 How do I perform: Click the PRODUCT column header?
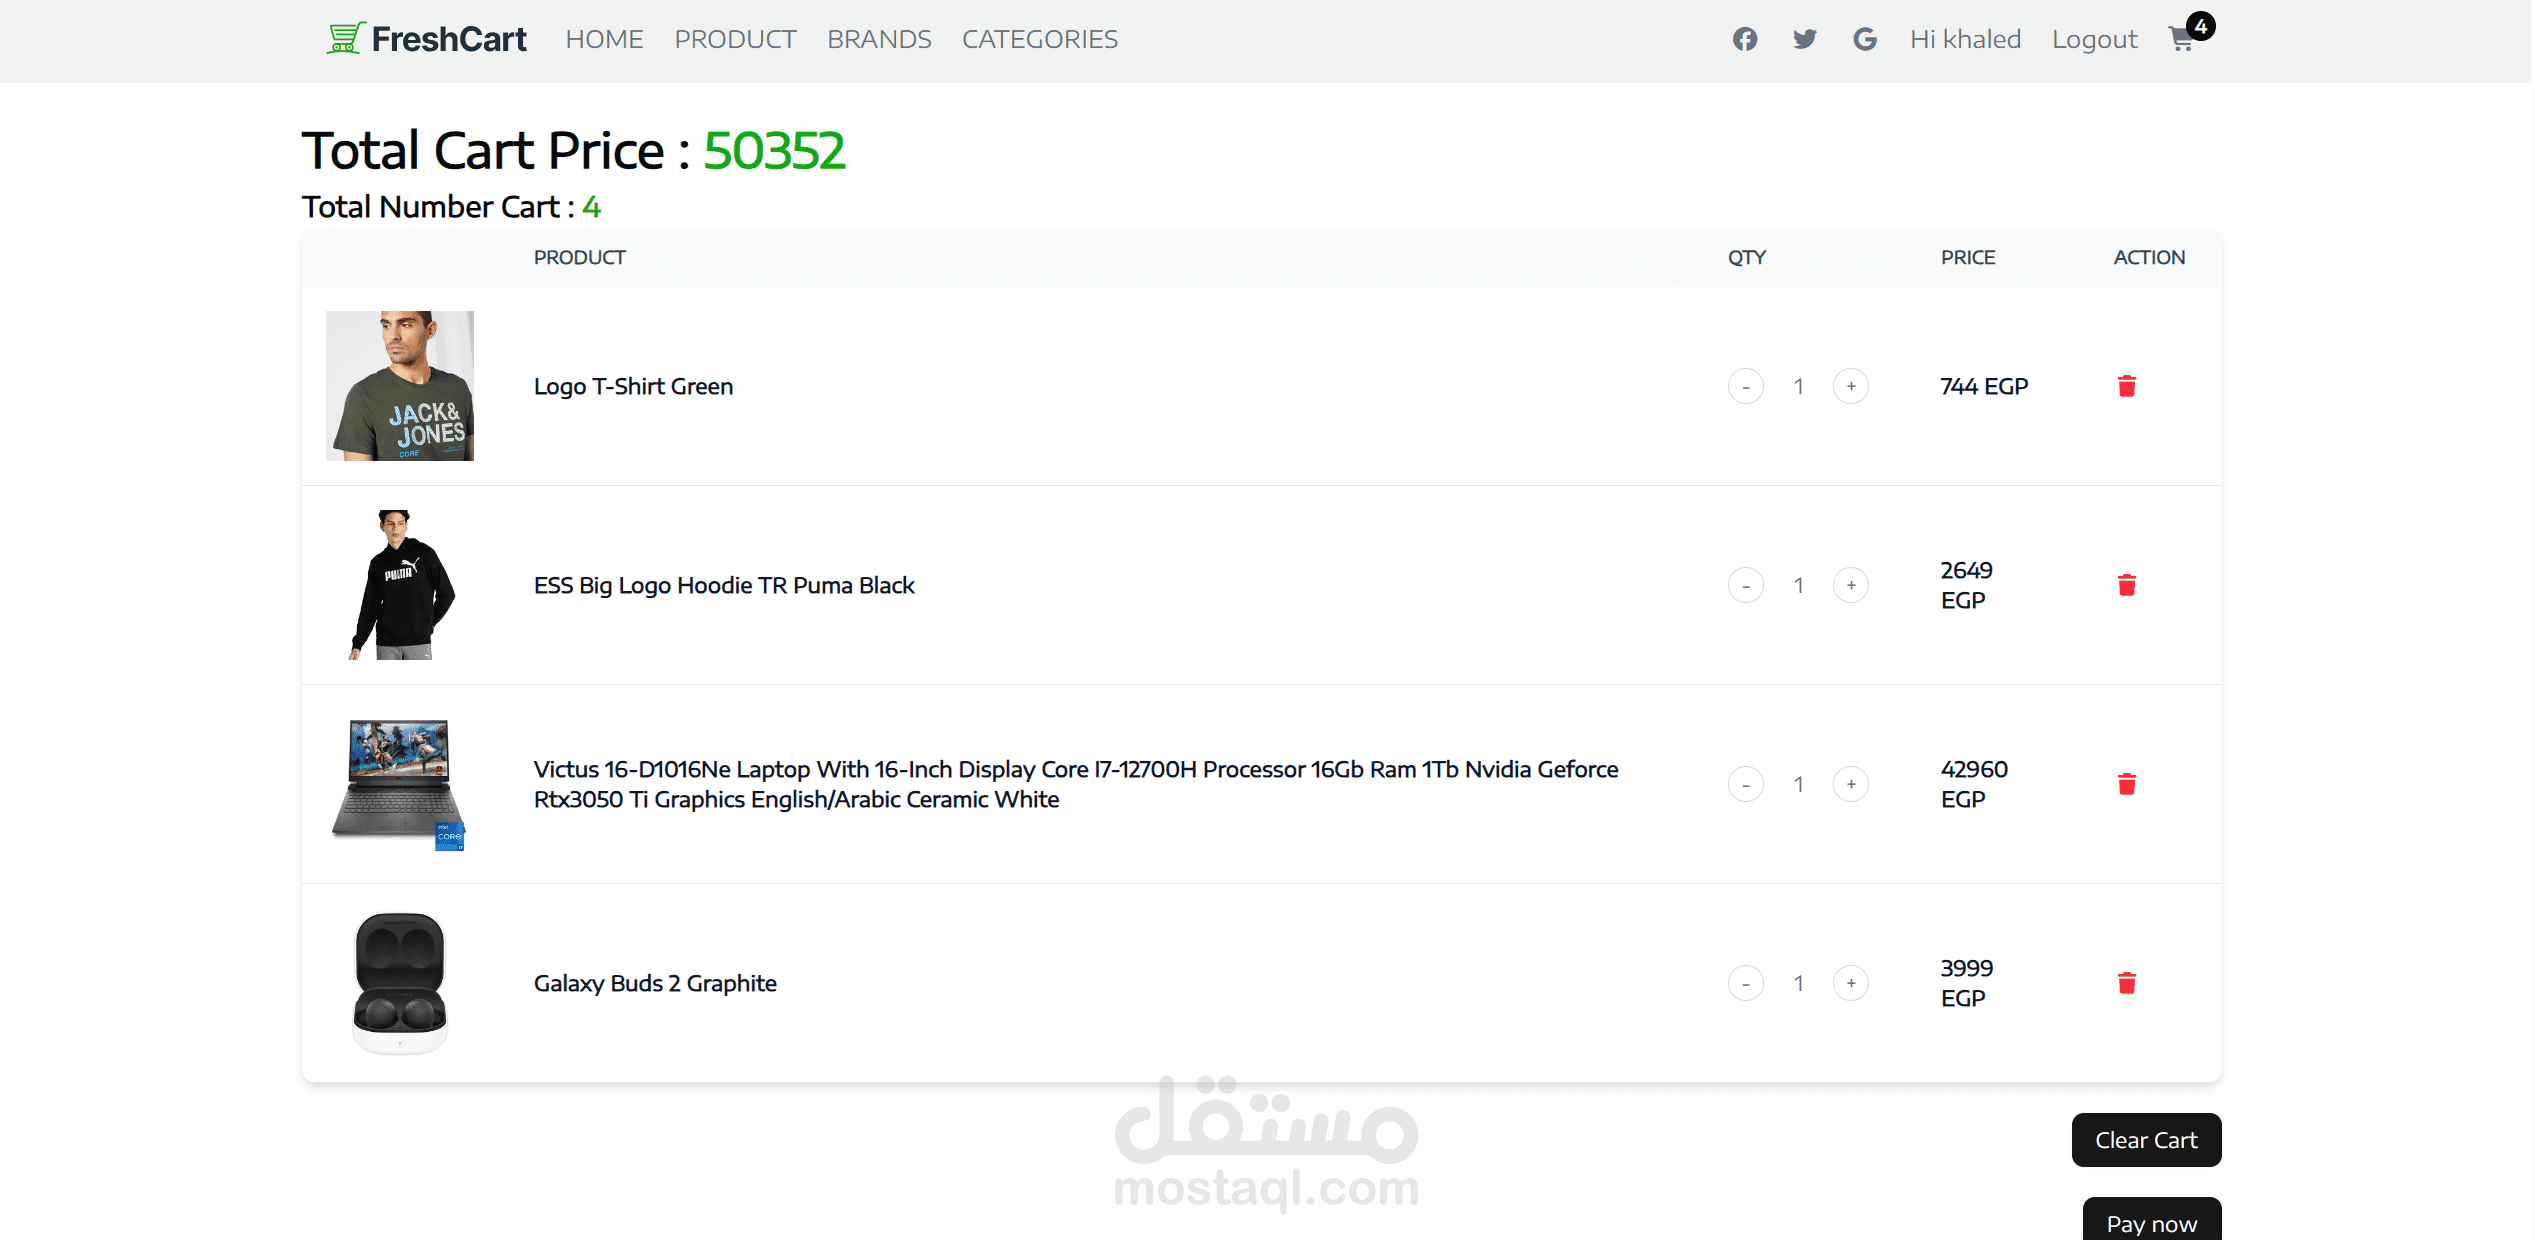tap(580, 257)
